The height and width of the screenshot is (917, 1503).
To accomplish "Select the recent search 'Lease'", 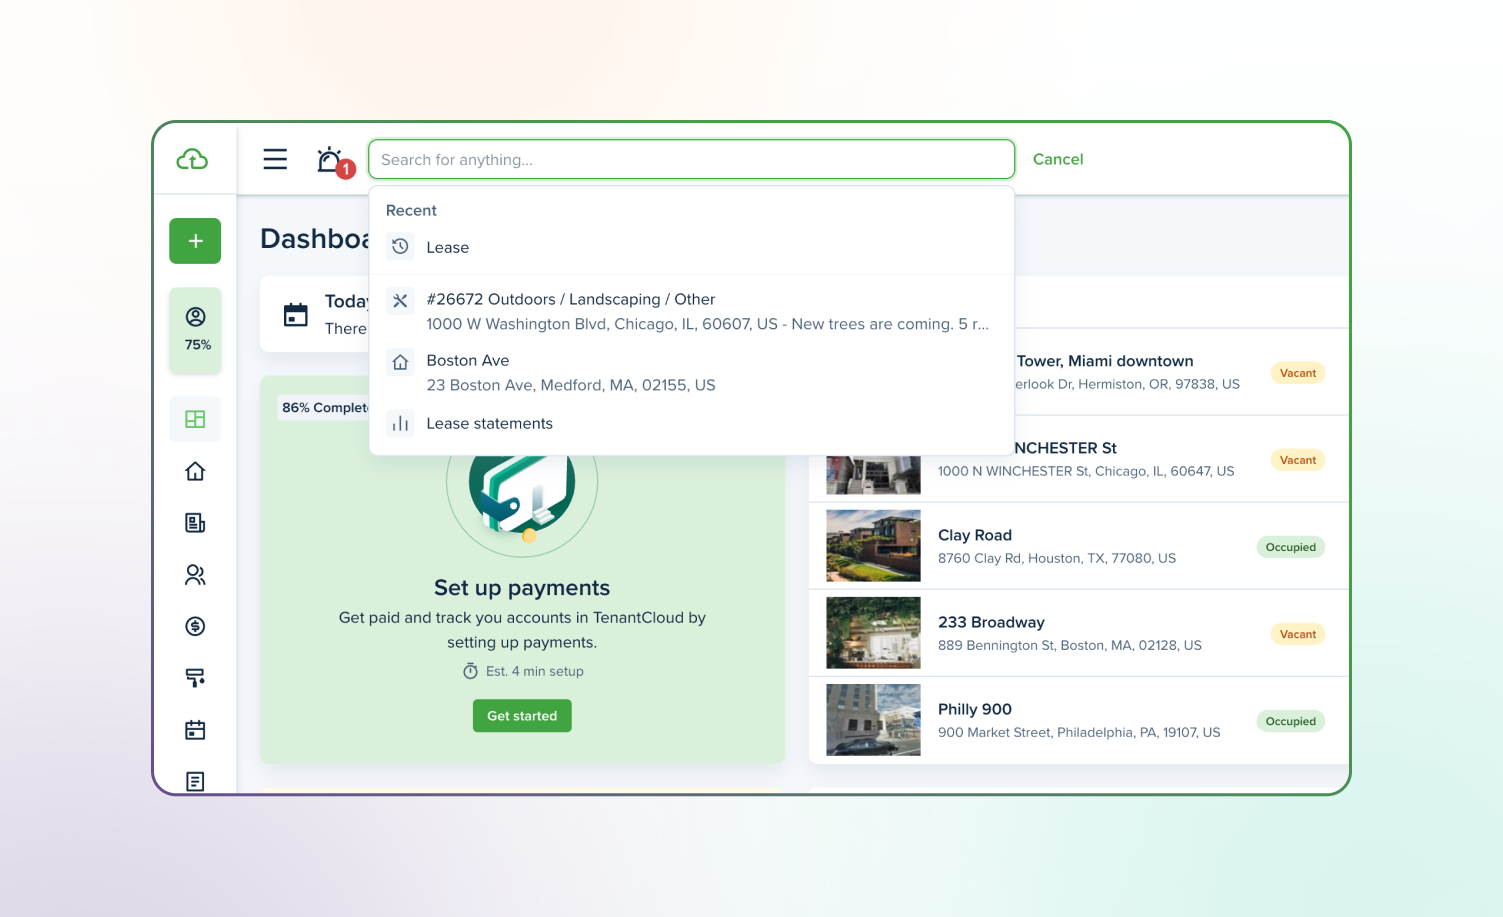I will [x=691, y=247].
